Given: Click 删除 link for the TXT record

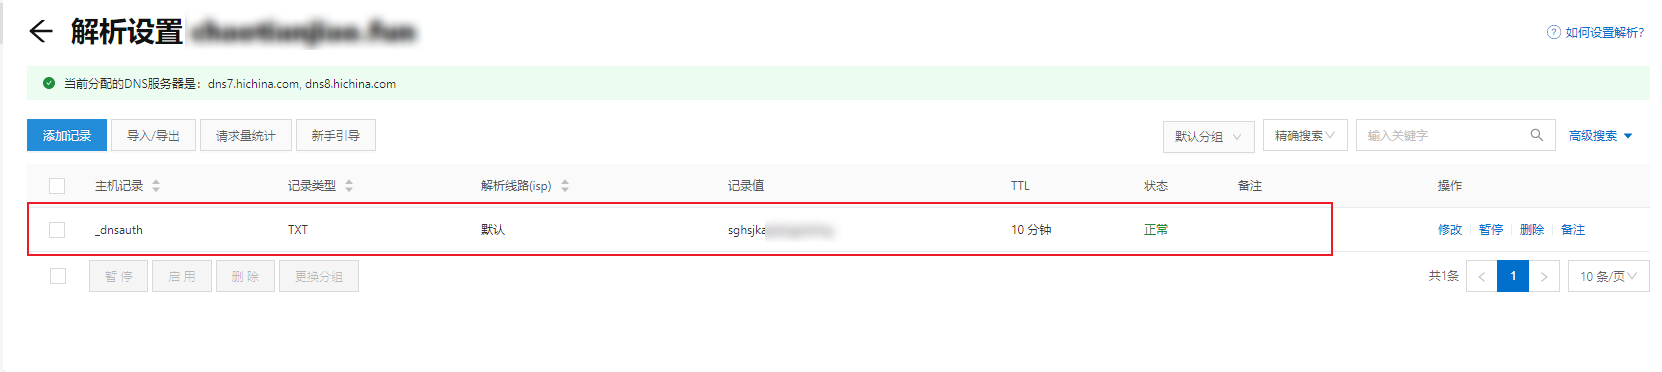Looking at the screenshot, I should tap(1532, 230).
